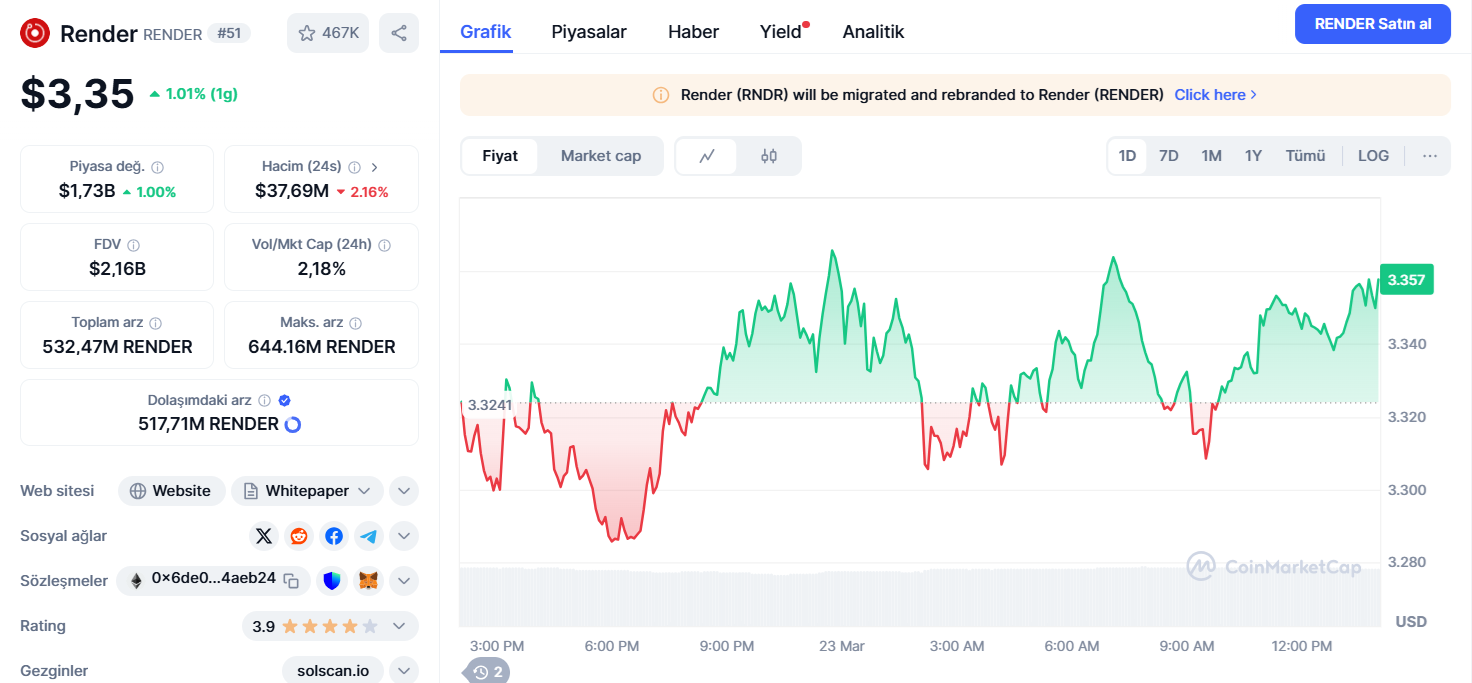Viewport: 1472px width, 683px height.
Task: Open the Reddit social link
Action: pos(299,536)
